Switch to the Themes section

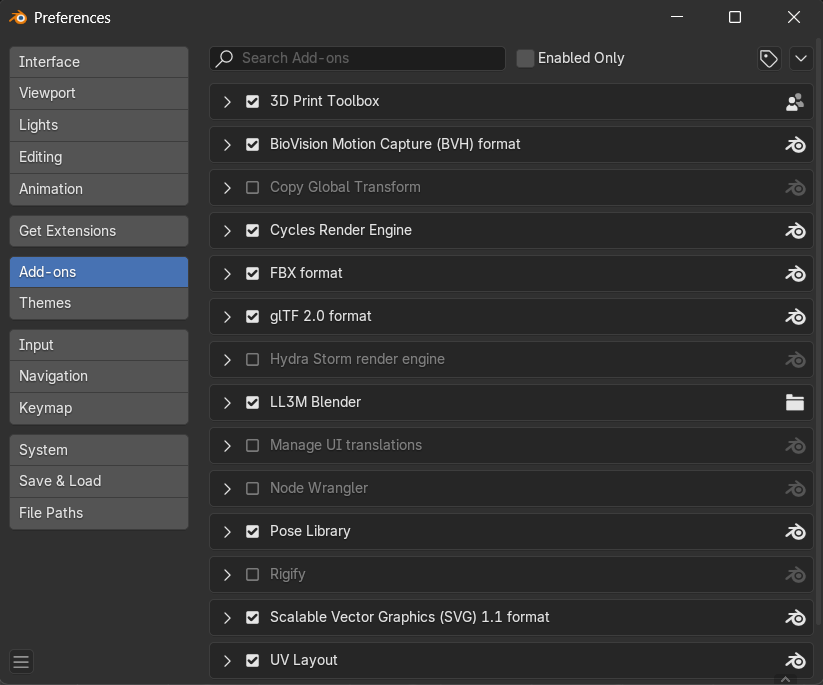pos(99,303)
